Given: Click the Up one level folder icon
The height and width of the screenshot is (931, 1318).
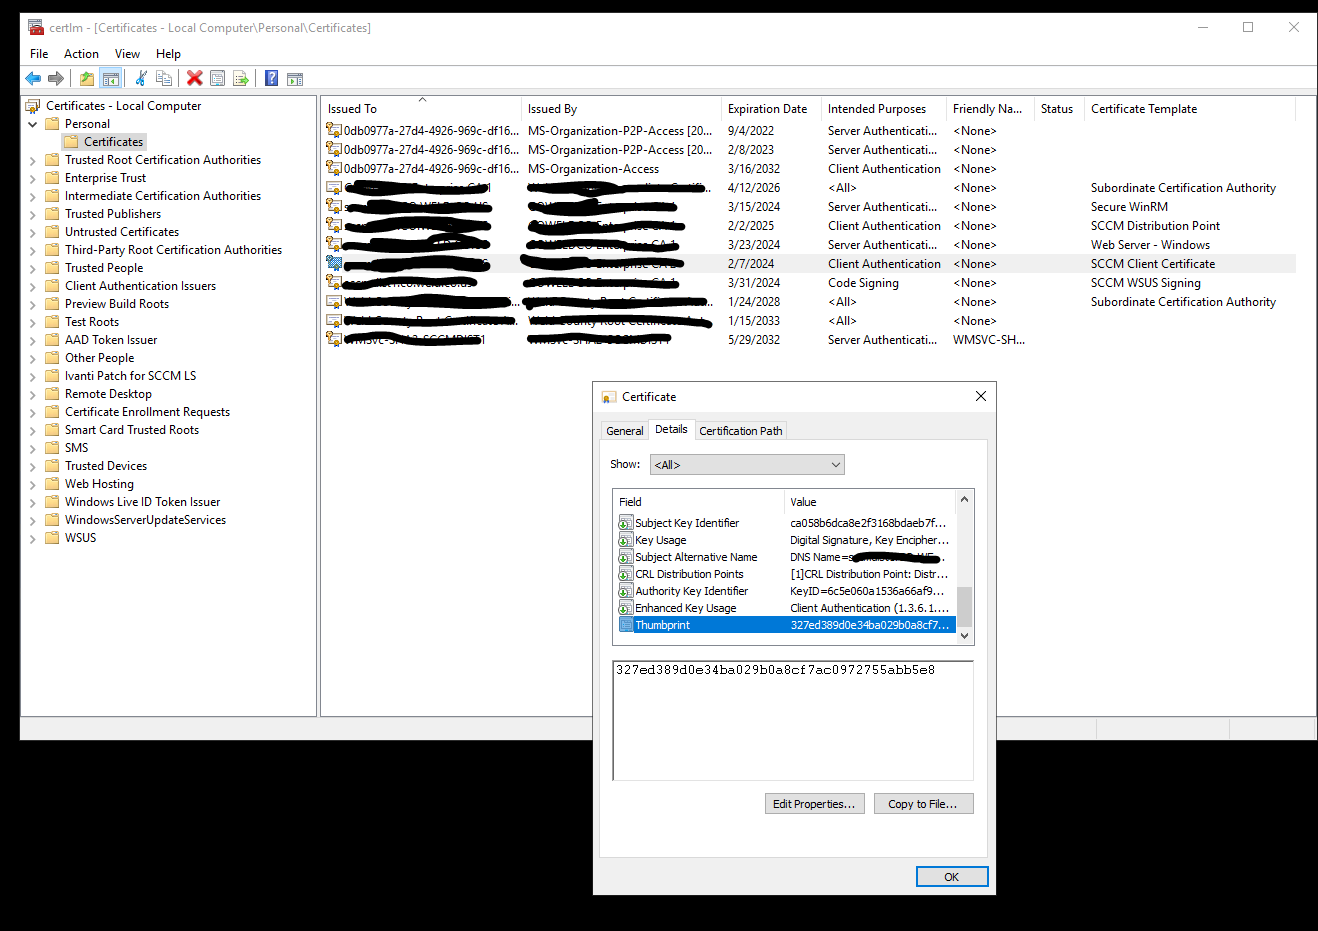Looking at the screenshot, I should click(87, 79).
